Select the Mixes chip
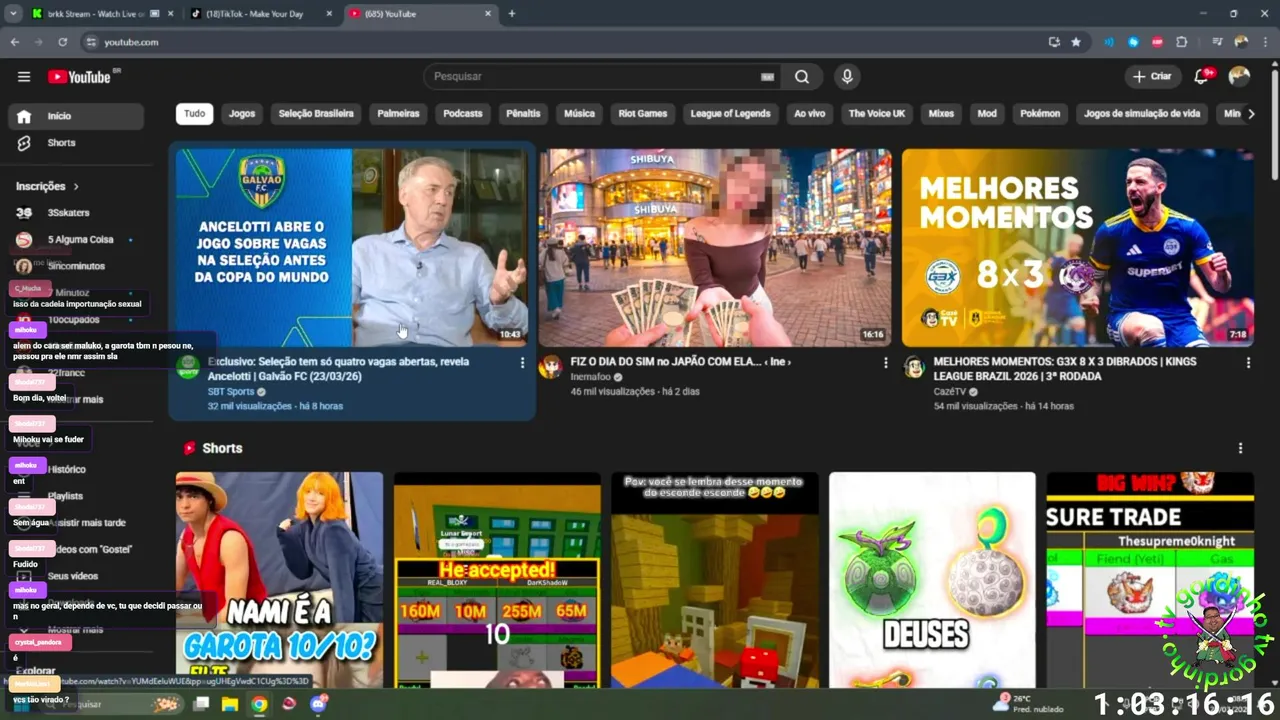 [x=941, y=113]
